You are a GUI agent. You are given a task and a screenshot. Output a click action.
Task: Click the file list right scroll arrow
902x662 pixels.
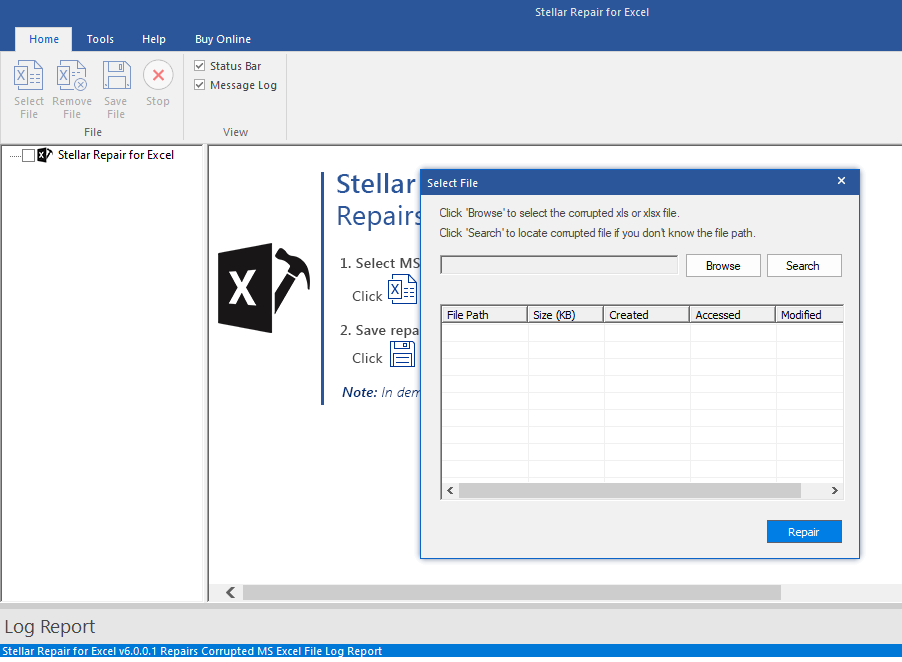(834, 491)
